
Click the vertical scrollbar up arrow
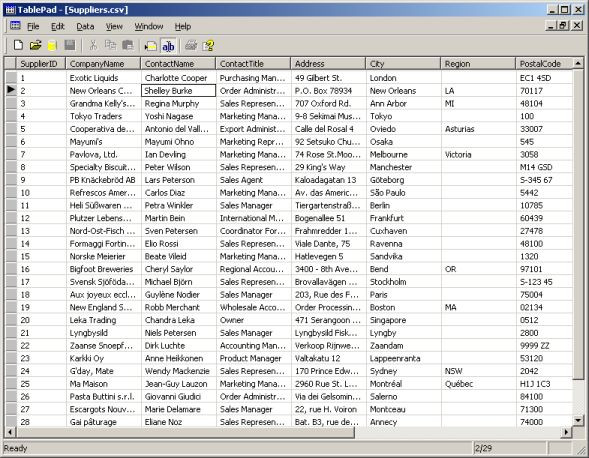pos(578,63)
